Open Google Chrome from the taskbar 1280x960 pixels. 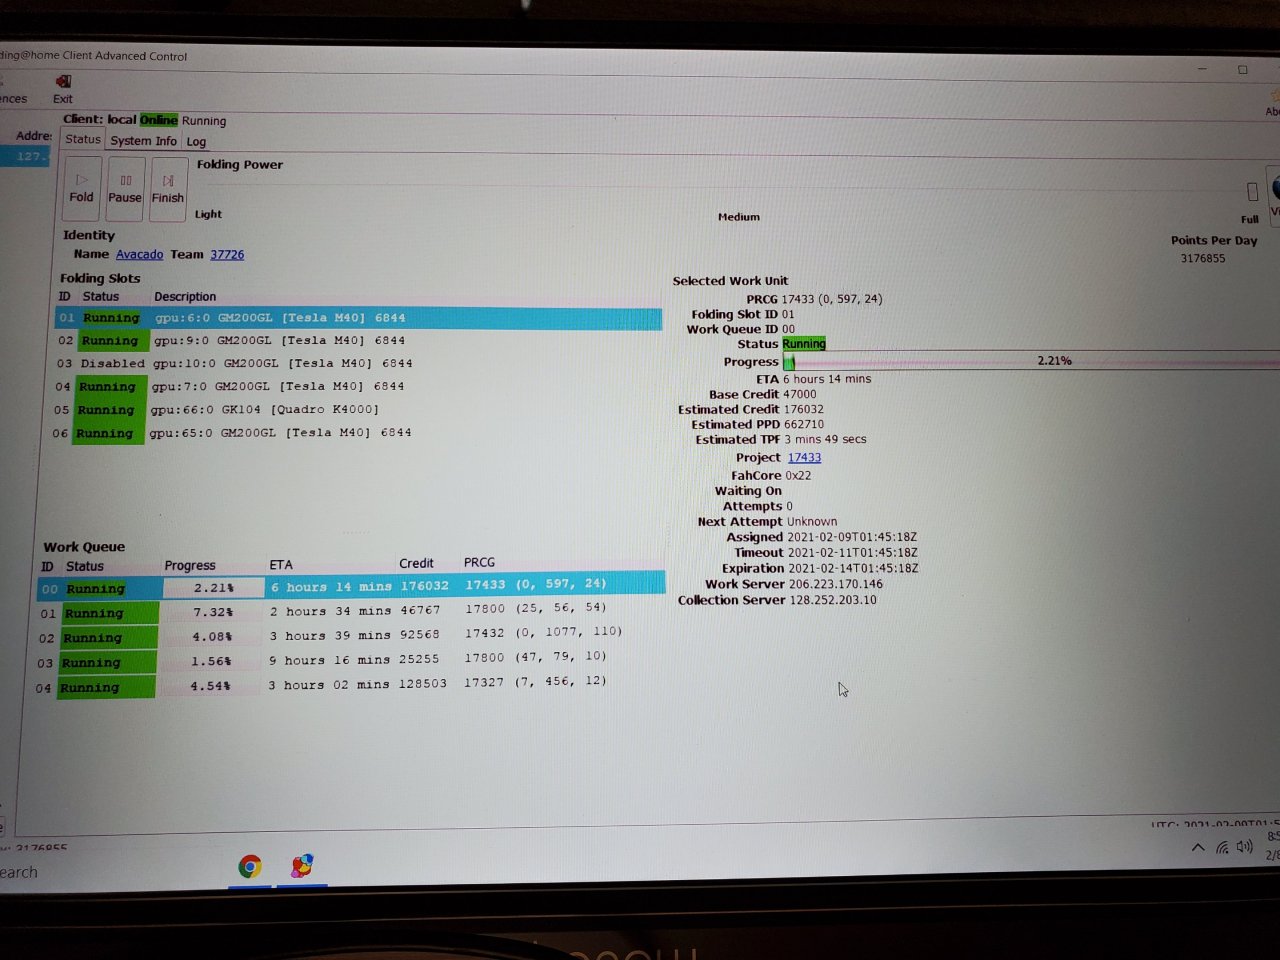pos(250,866)
